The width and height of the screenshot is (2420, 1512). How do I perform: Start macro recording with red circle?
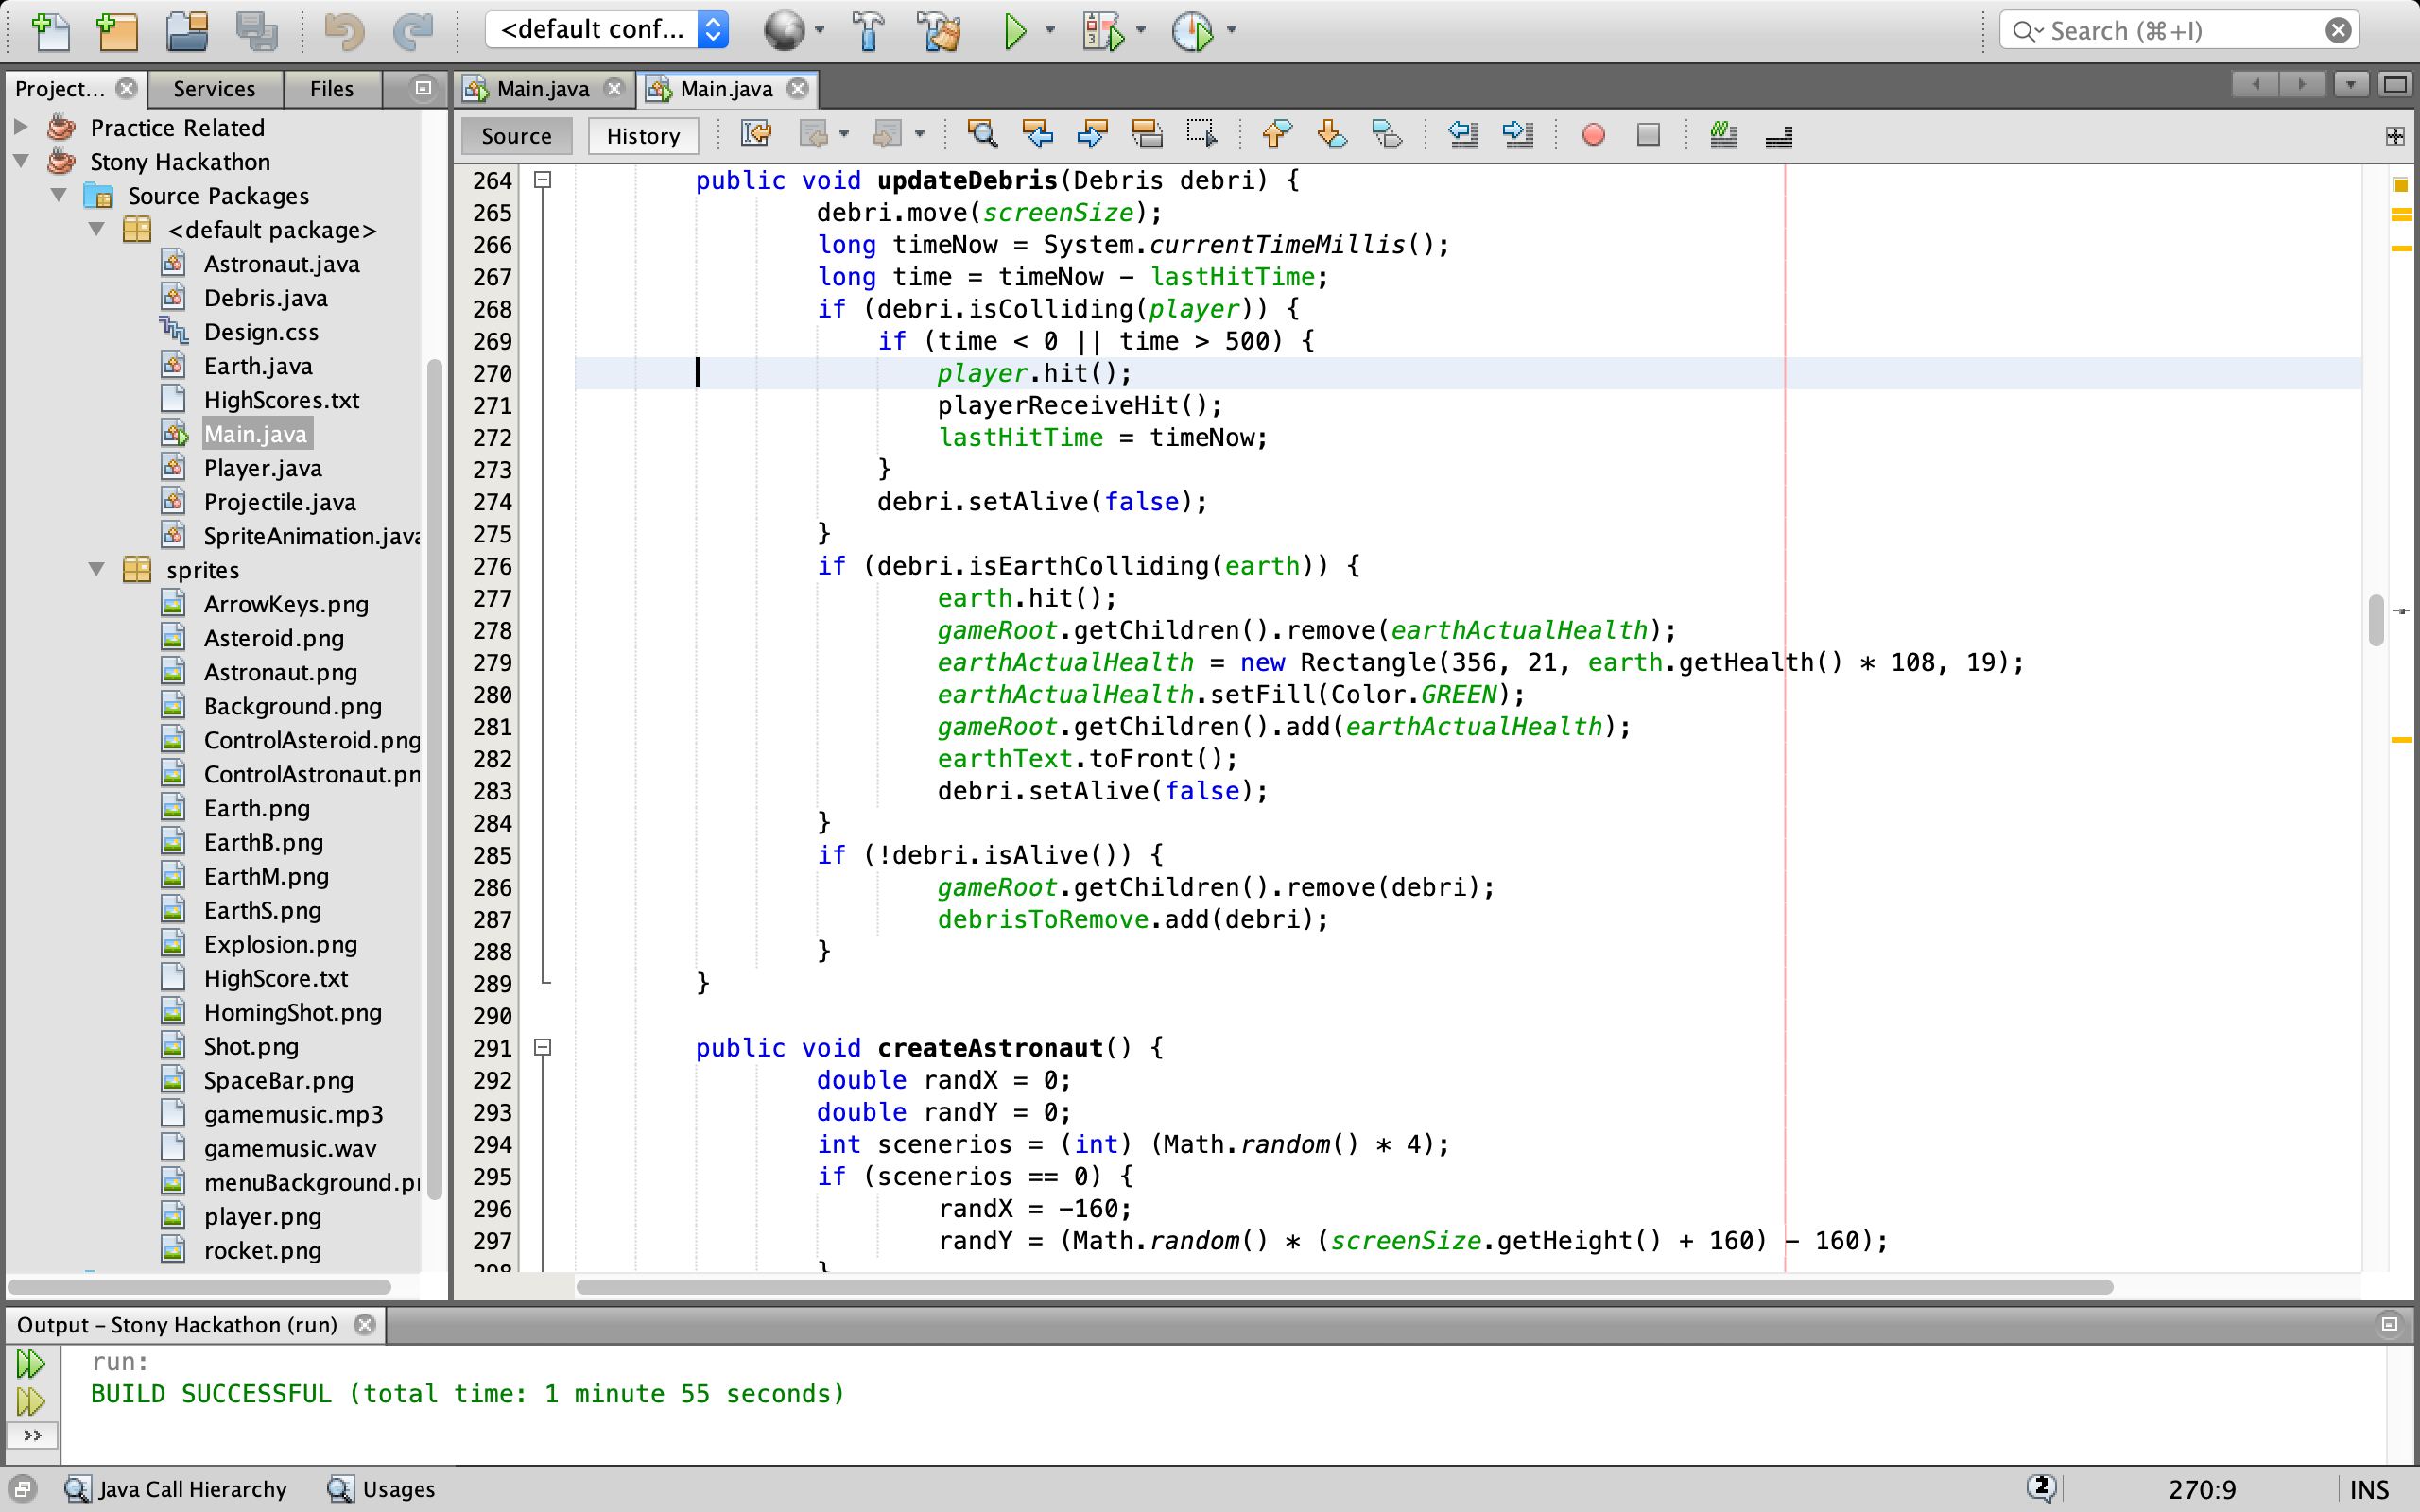tap(1593, 135)
